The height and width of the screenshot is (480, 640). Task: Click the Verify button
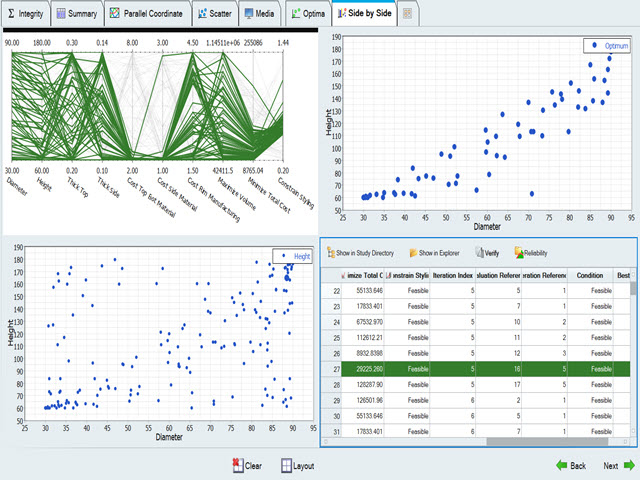(487, 253)
